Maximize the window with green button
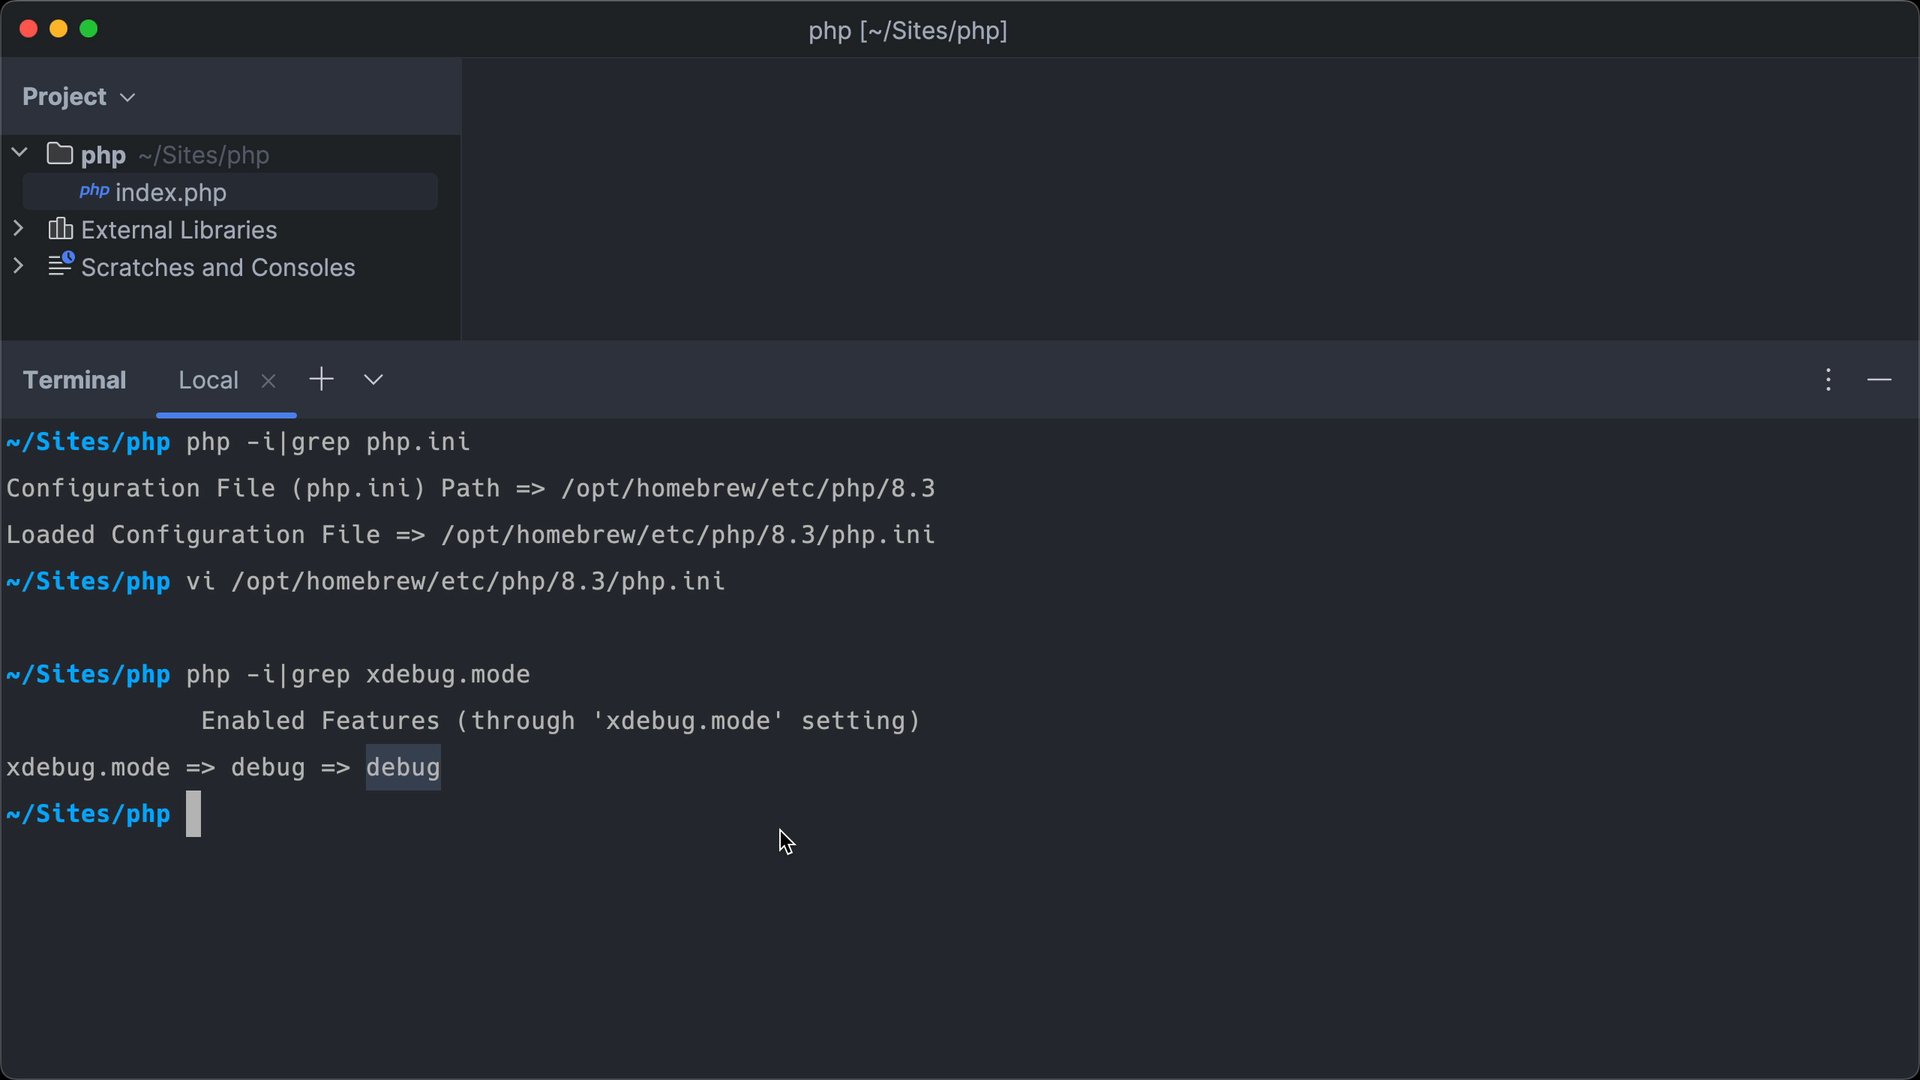1920x1080 pixels. (x=88, y=29)
